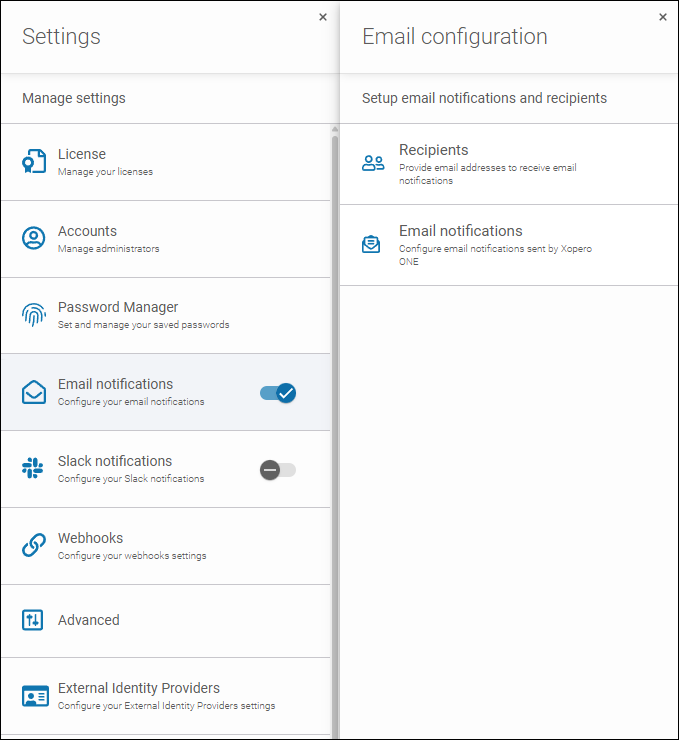This screenshot has height=740, width=679.
Task: Turn off the Email notifications toggle
Action: (x=278, y=393)
